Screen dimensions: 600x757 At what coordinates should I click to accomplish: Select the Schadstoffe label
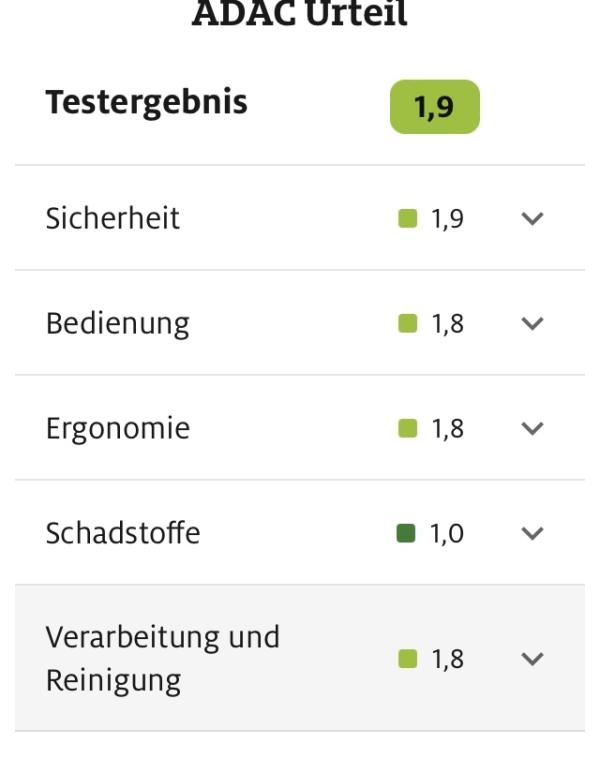tap(123, 534)
